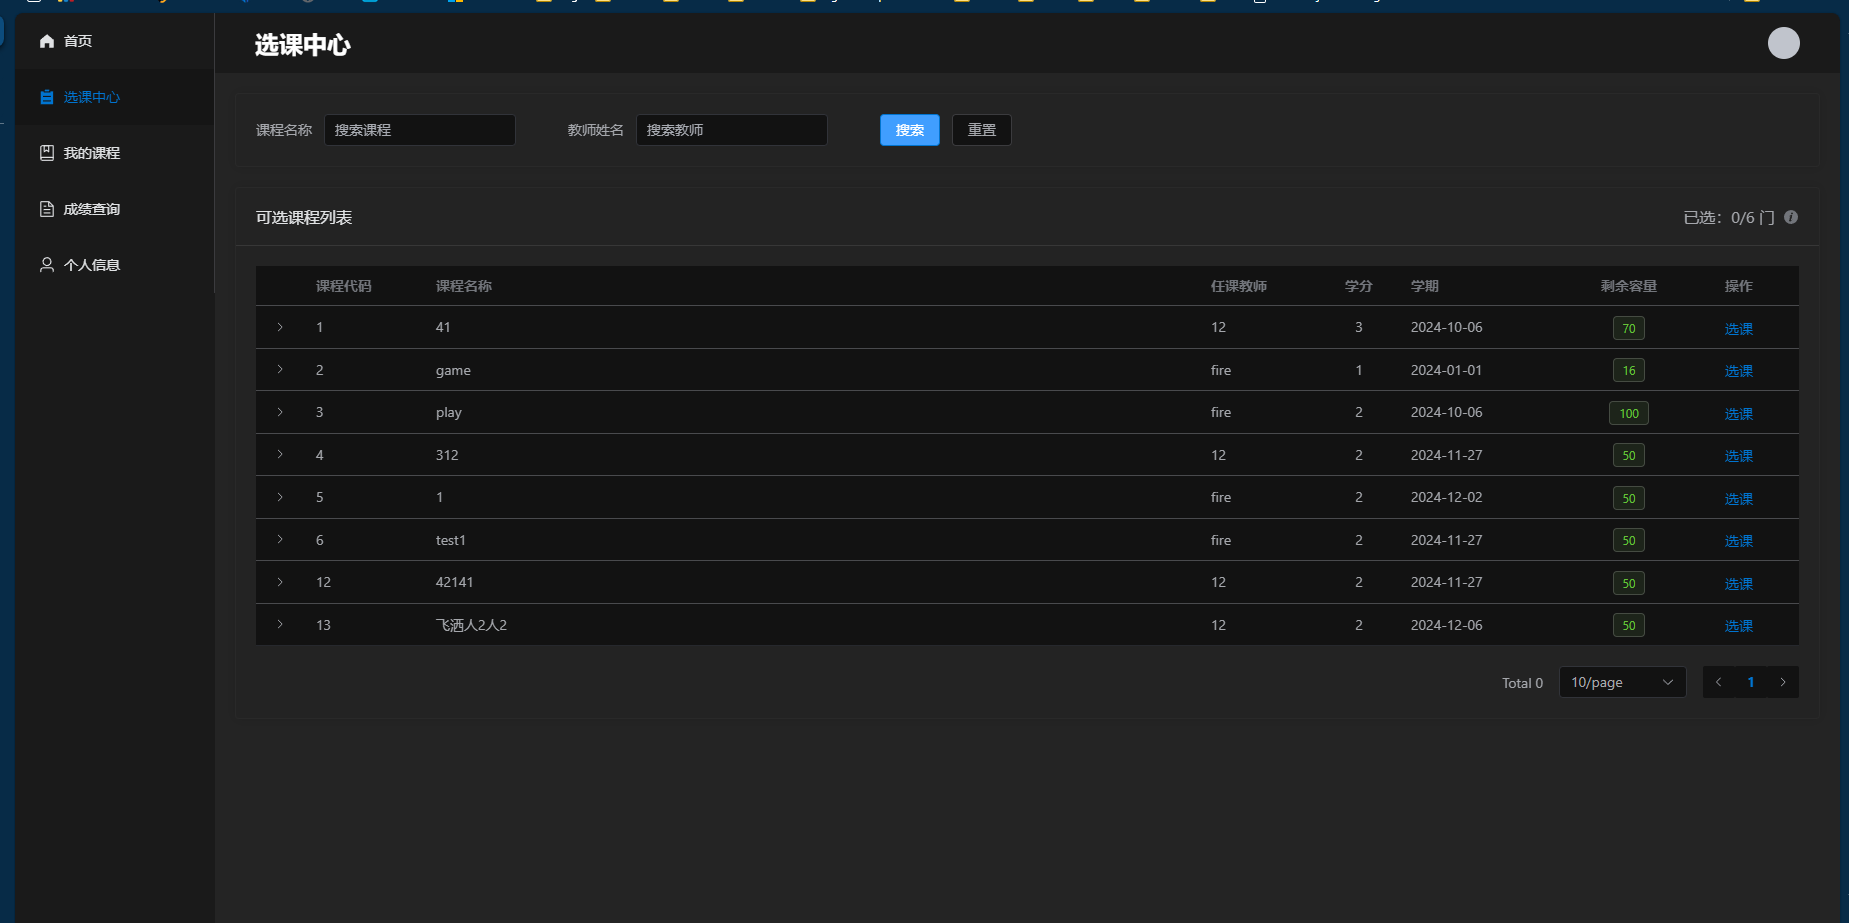Expand the row for course test1
The height and width of the screenshot is (923, 1849).
click(280, 540)
